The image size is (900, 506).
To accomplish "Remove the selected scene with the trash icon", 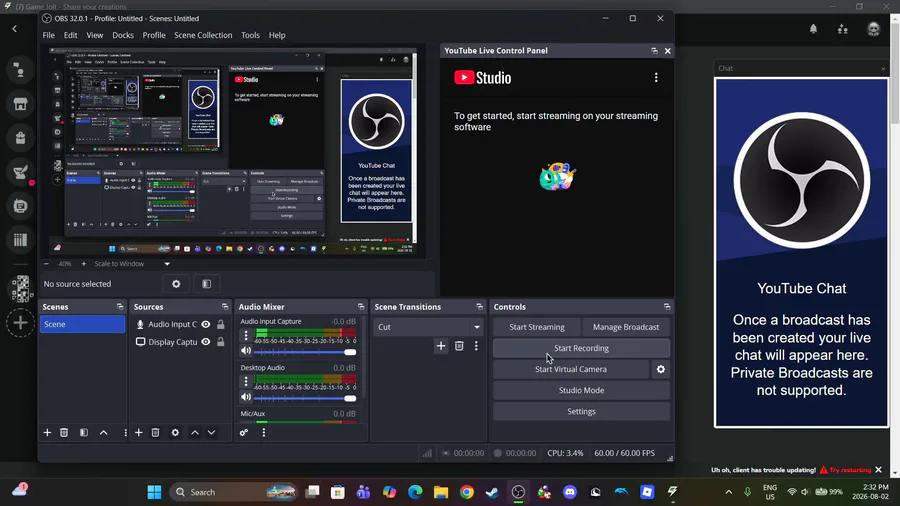I will pos(64,433).
